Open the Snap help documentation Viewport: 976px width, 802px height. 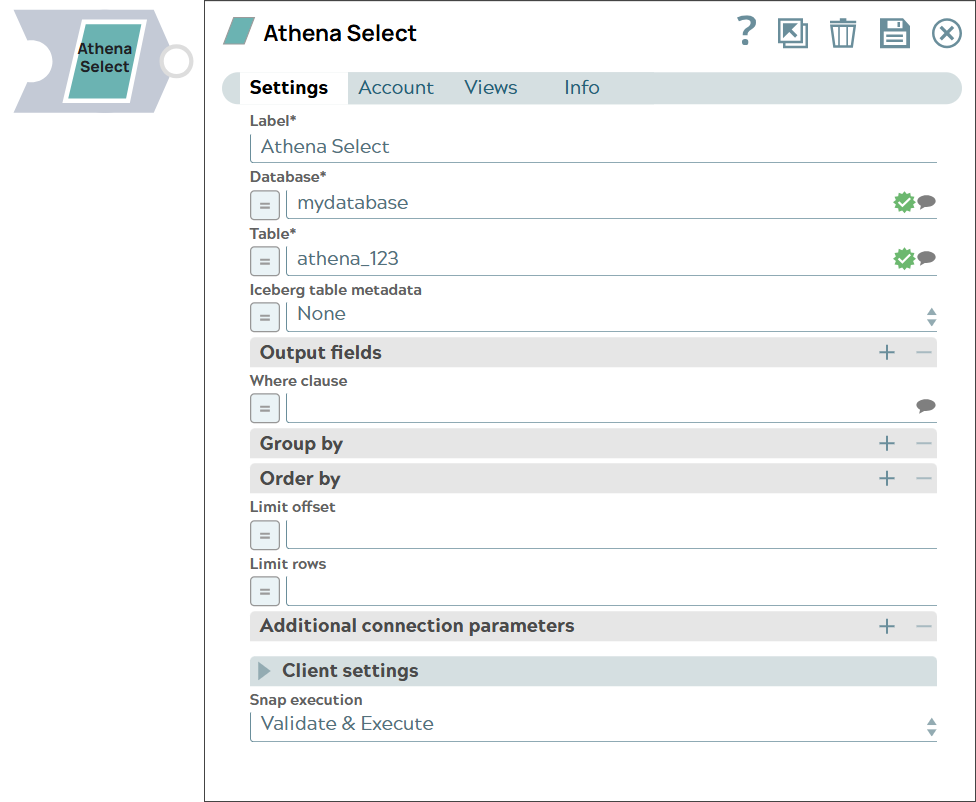click(746, 33)
